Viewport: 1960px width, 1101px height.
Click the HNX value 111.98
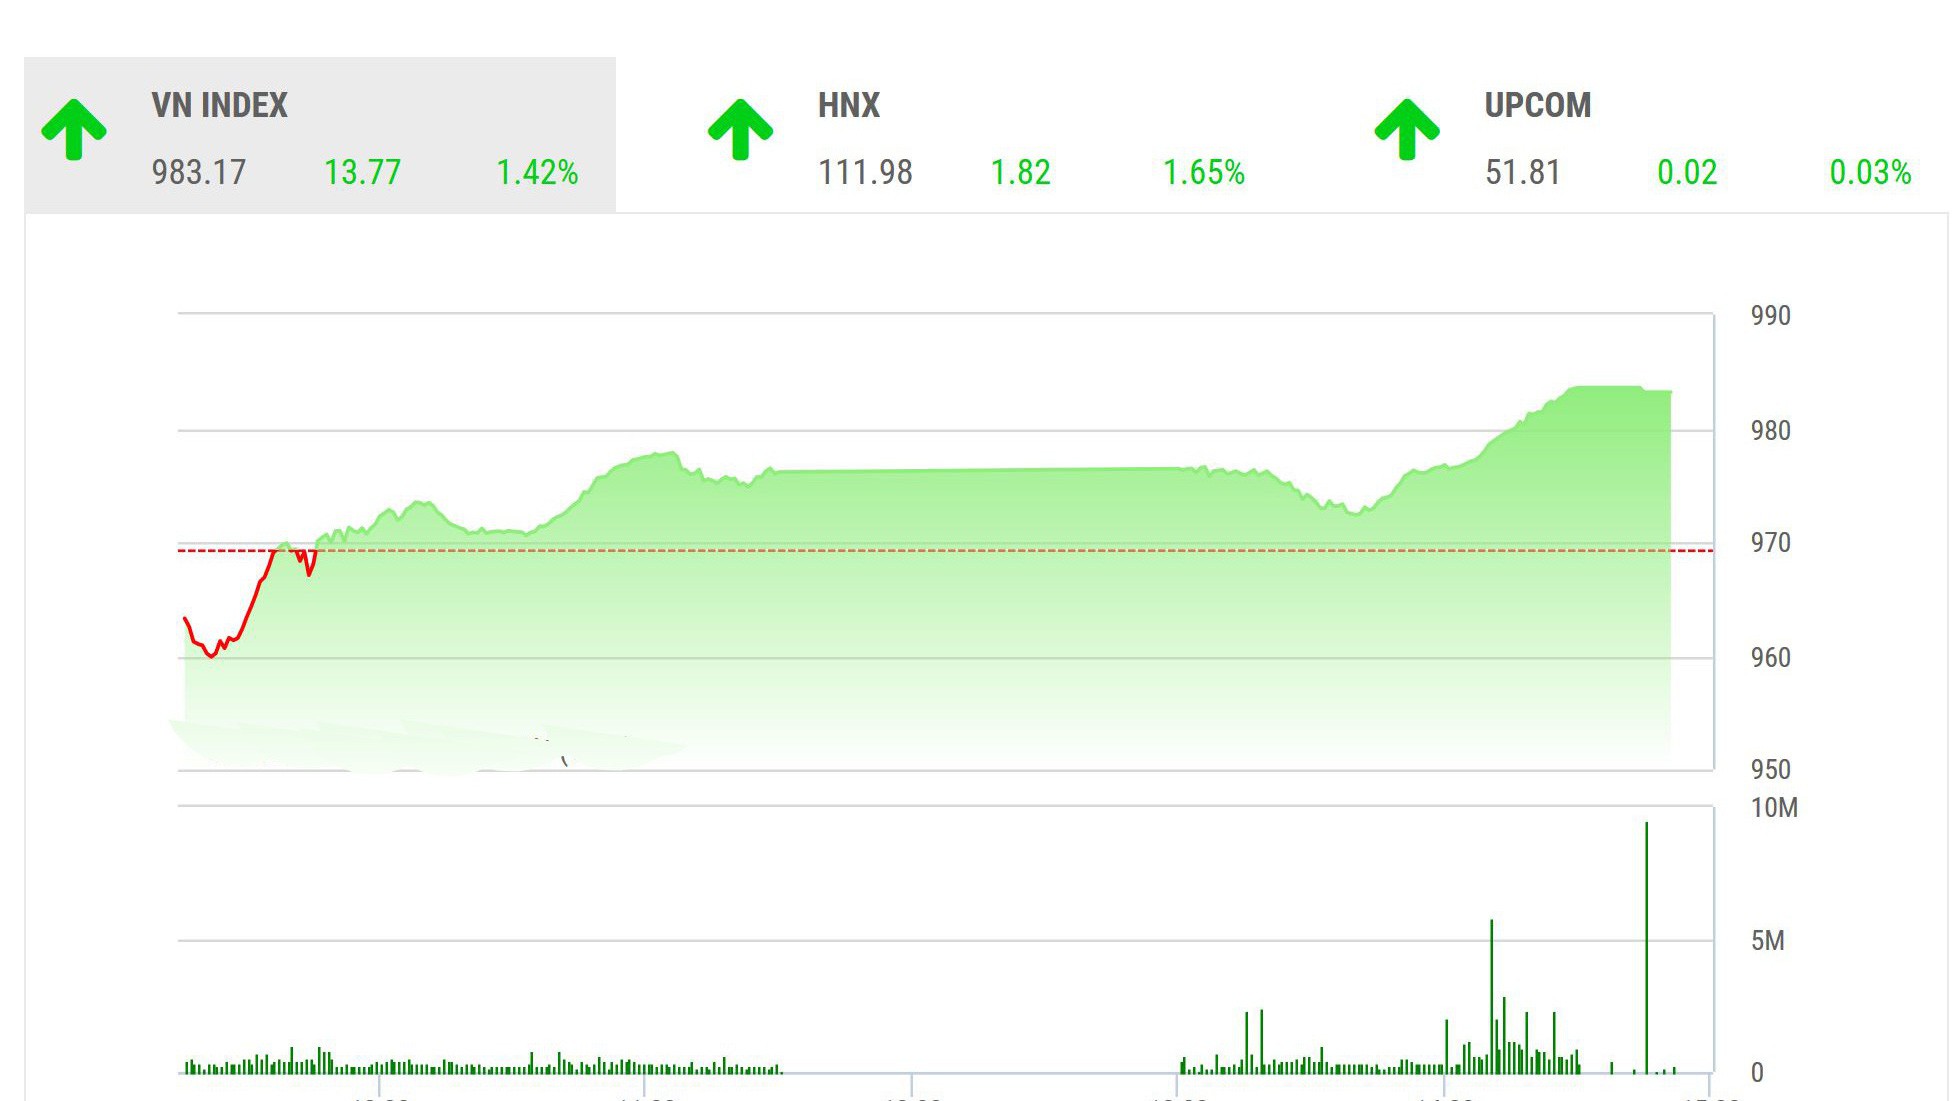(x=865, y=172)
